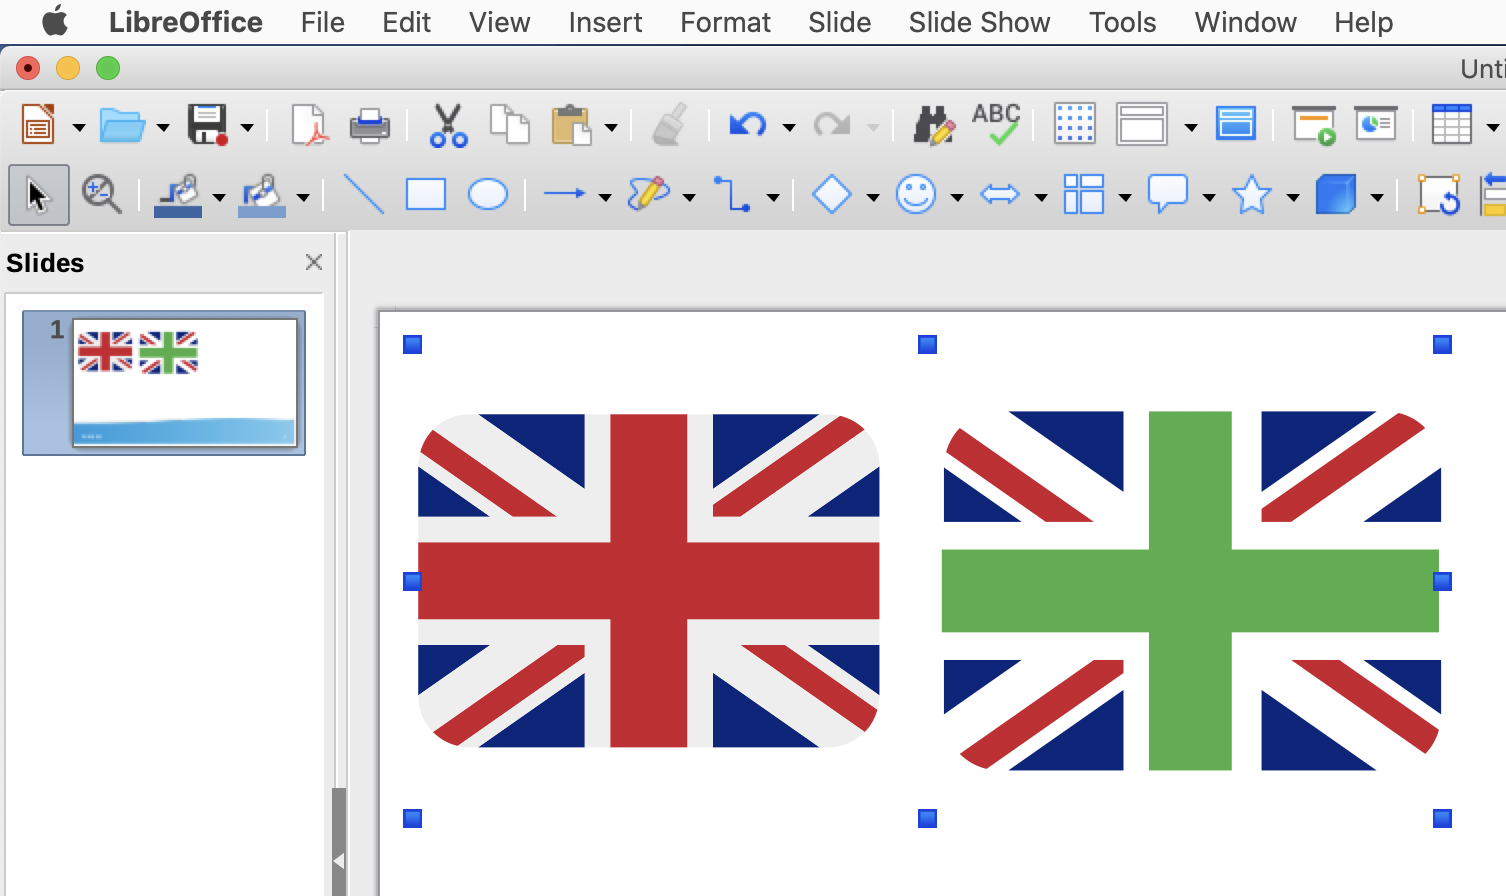Click the New Presentation icon

[x=38, y=126]
